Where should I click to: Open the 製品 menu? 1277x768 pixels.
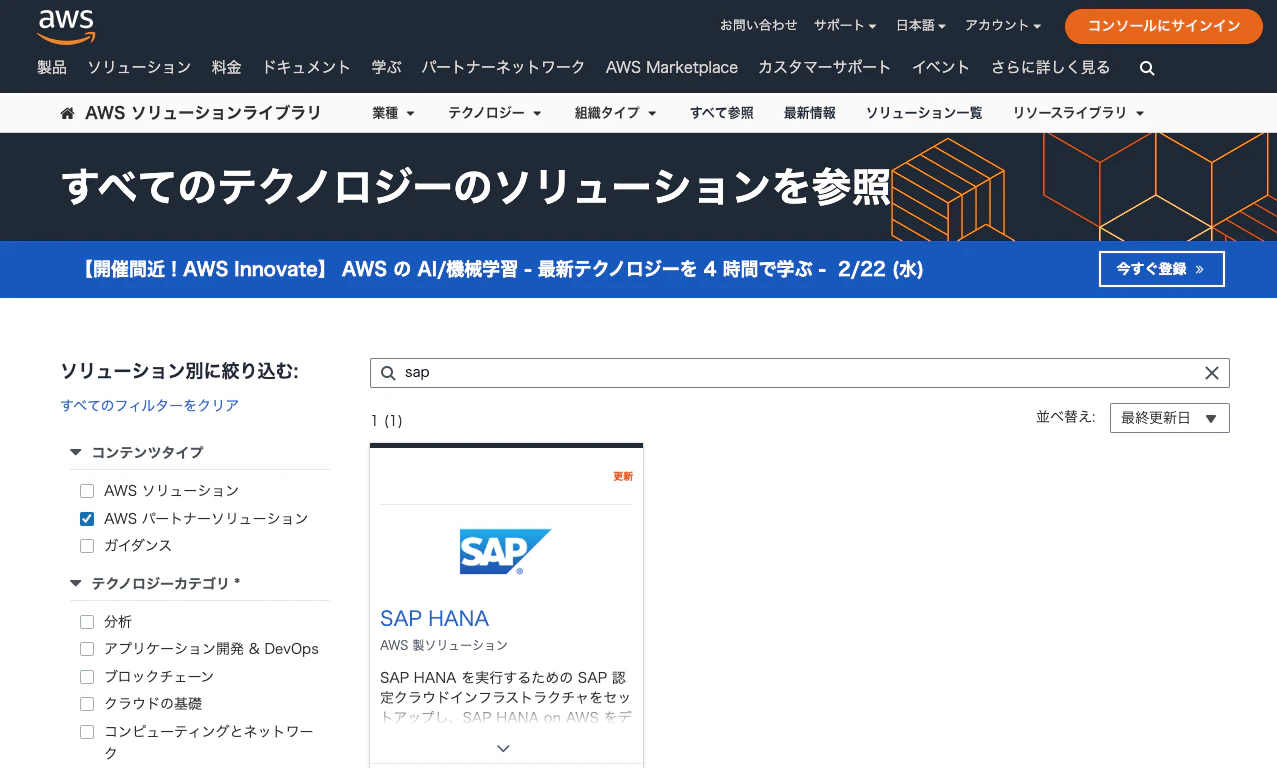52,68
